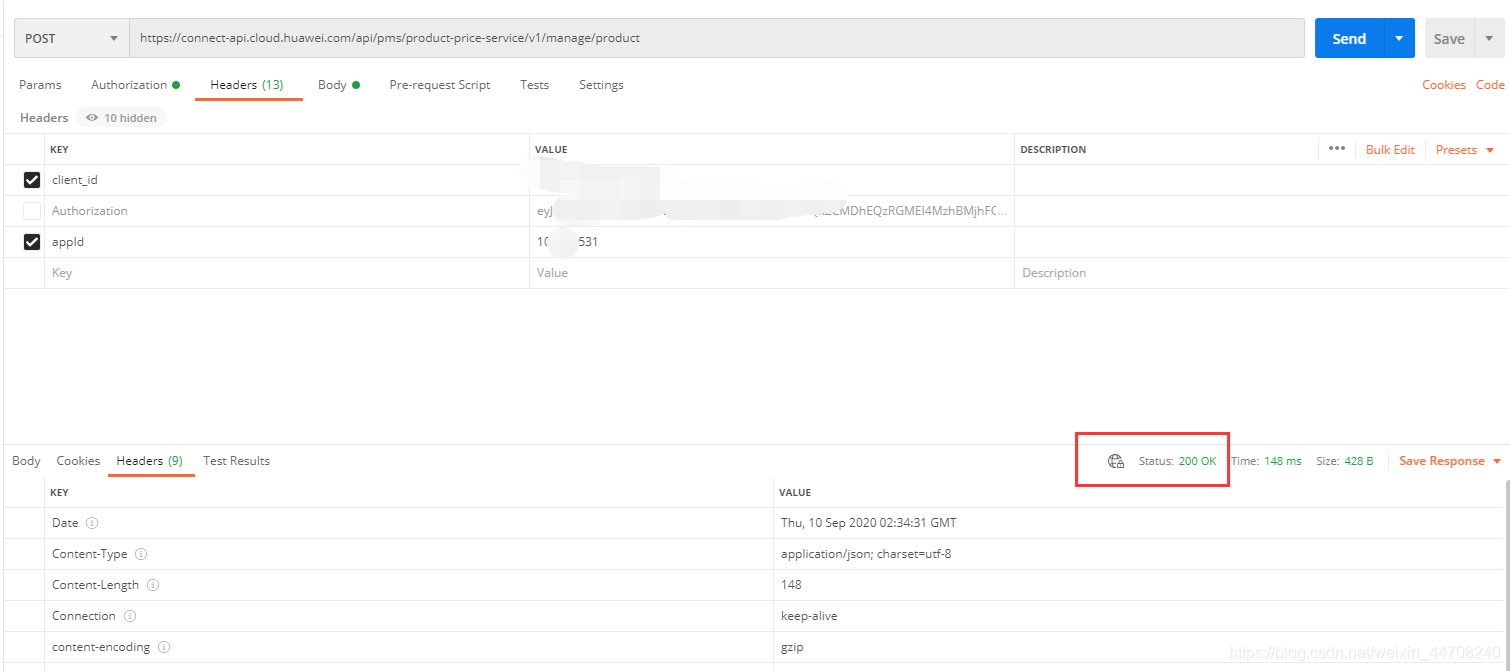Open the request Settings tab
The width and height of the screenshot is (1510, 671).
[x=601, y=85]
